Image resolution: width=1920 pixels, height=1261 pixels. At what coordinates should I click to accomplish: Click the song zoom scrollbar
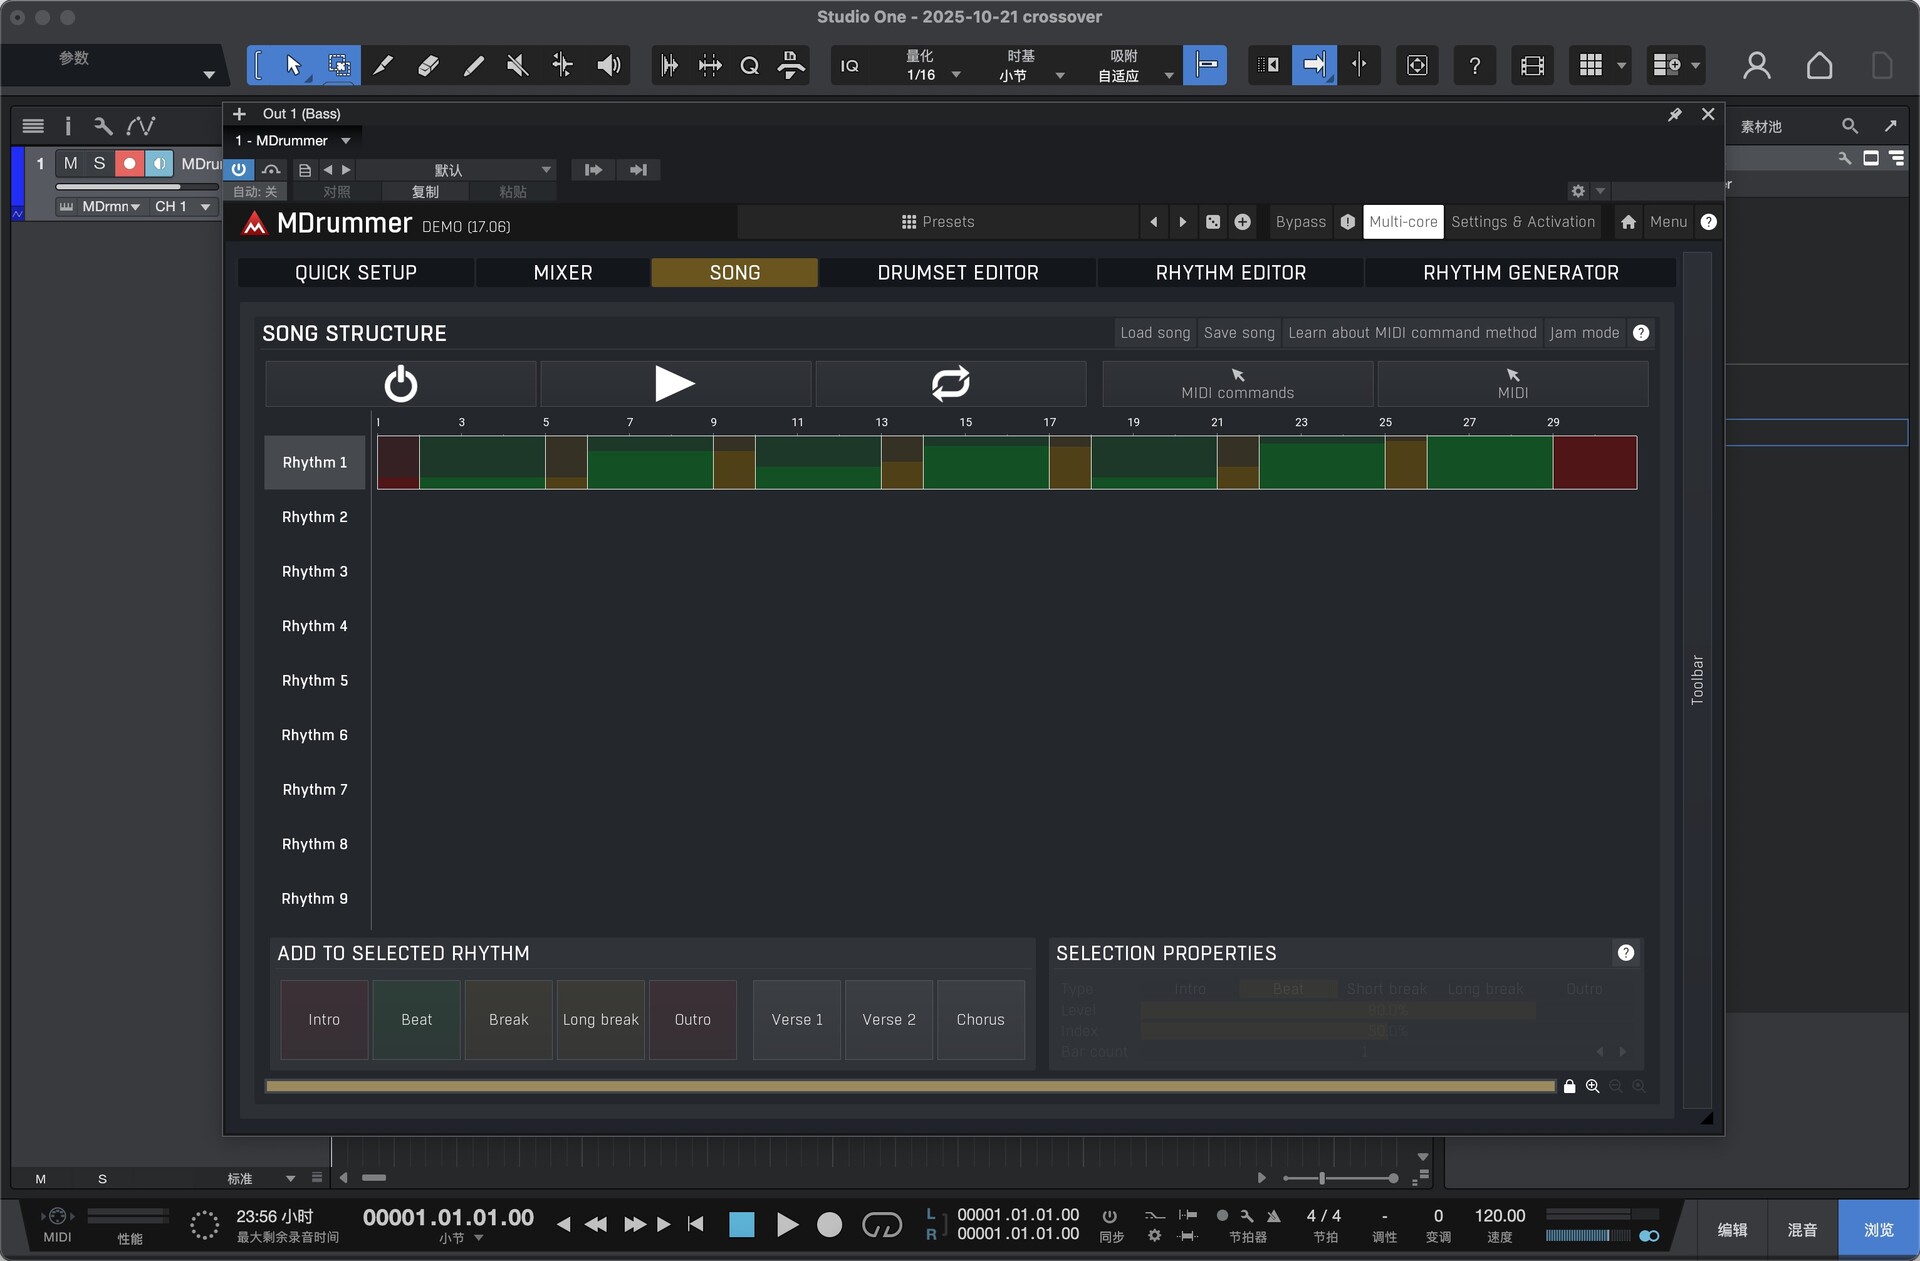pyautogui.click(x=909, y=1086)
